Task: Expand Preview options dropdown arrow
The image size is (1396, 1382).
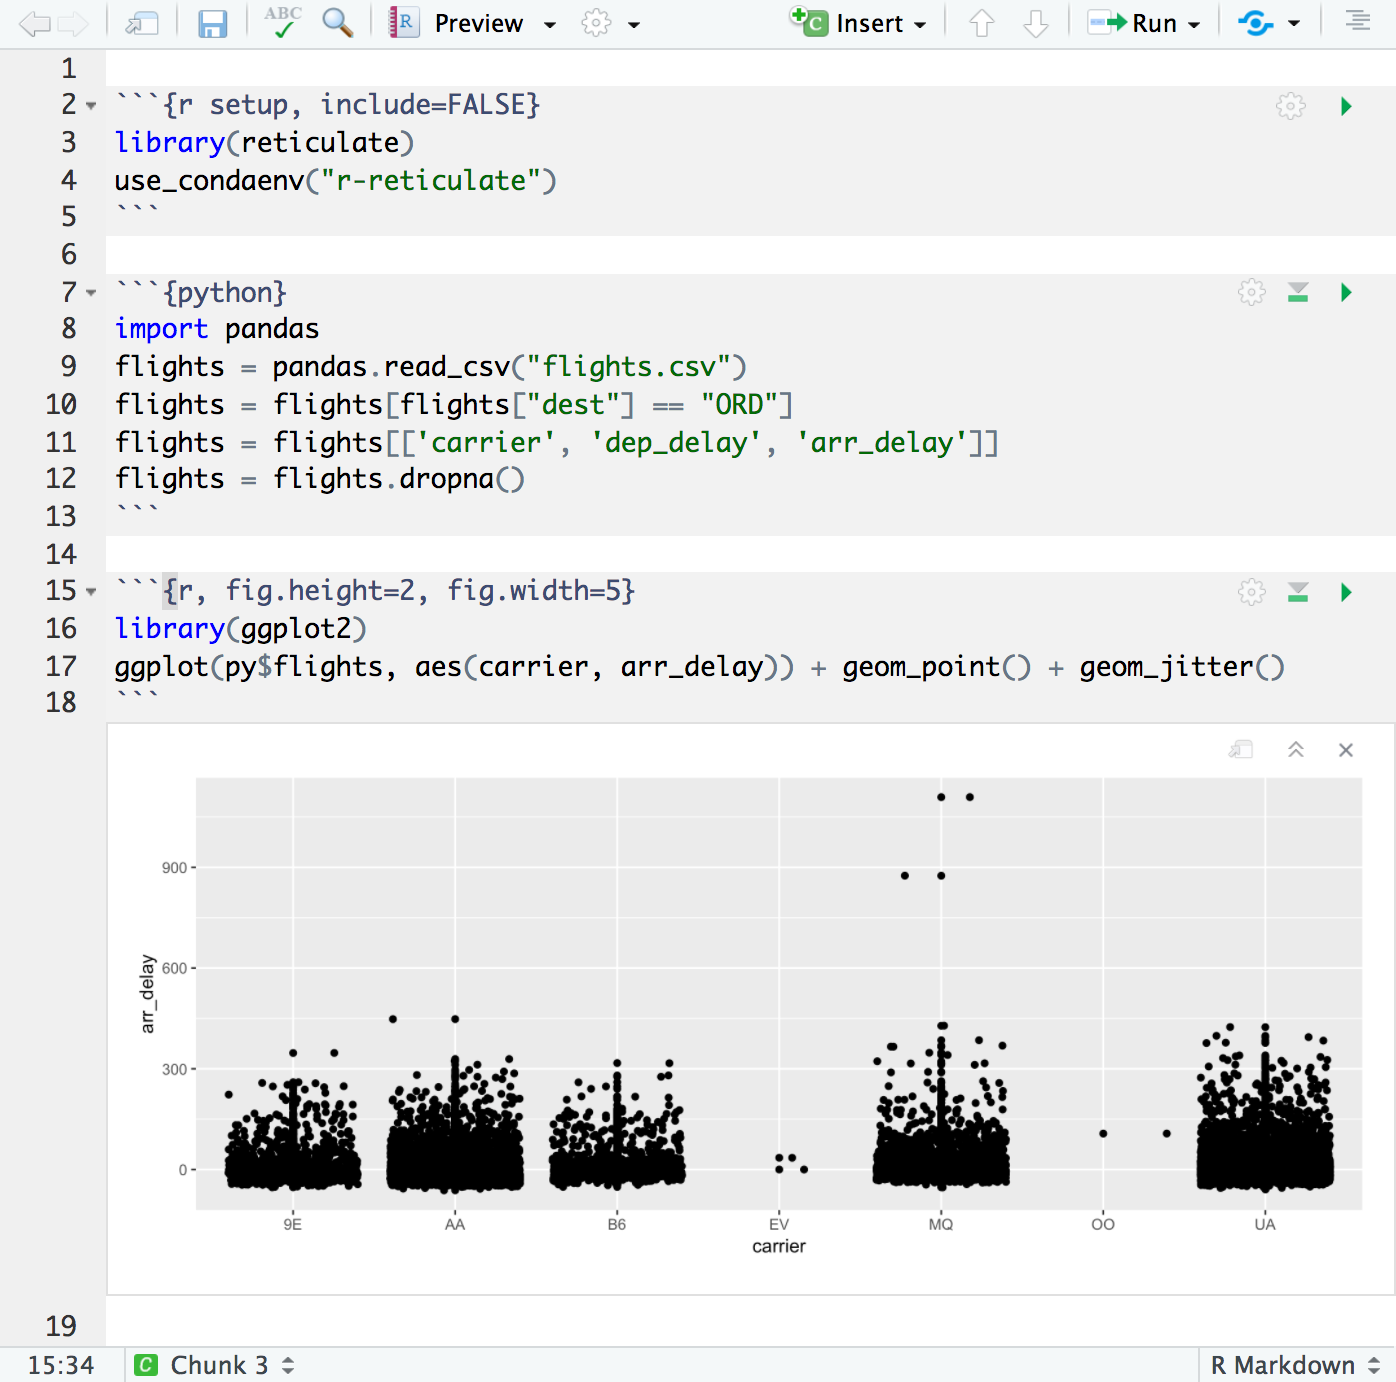Action: tap(549, 24)
